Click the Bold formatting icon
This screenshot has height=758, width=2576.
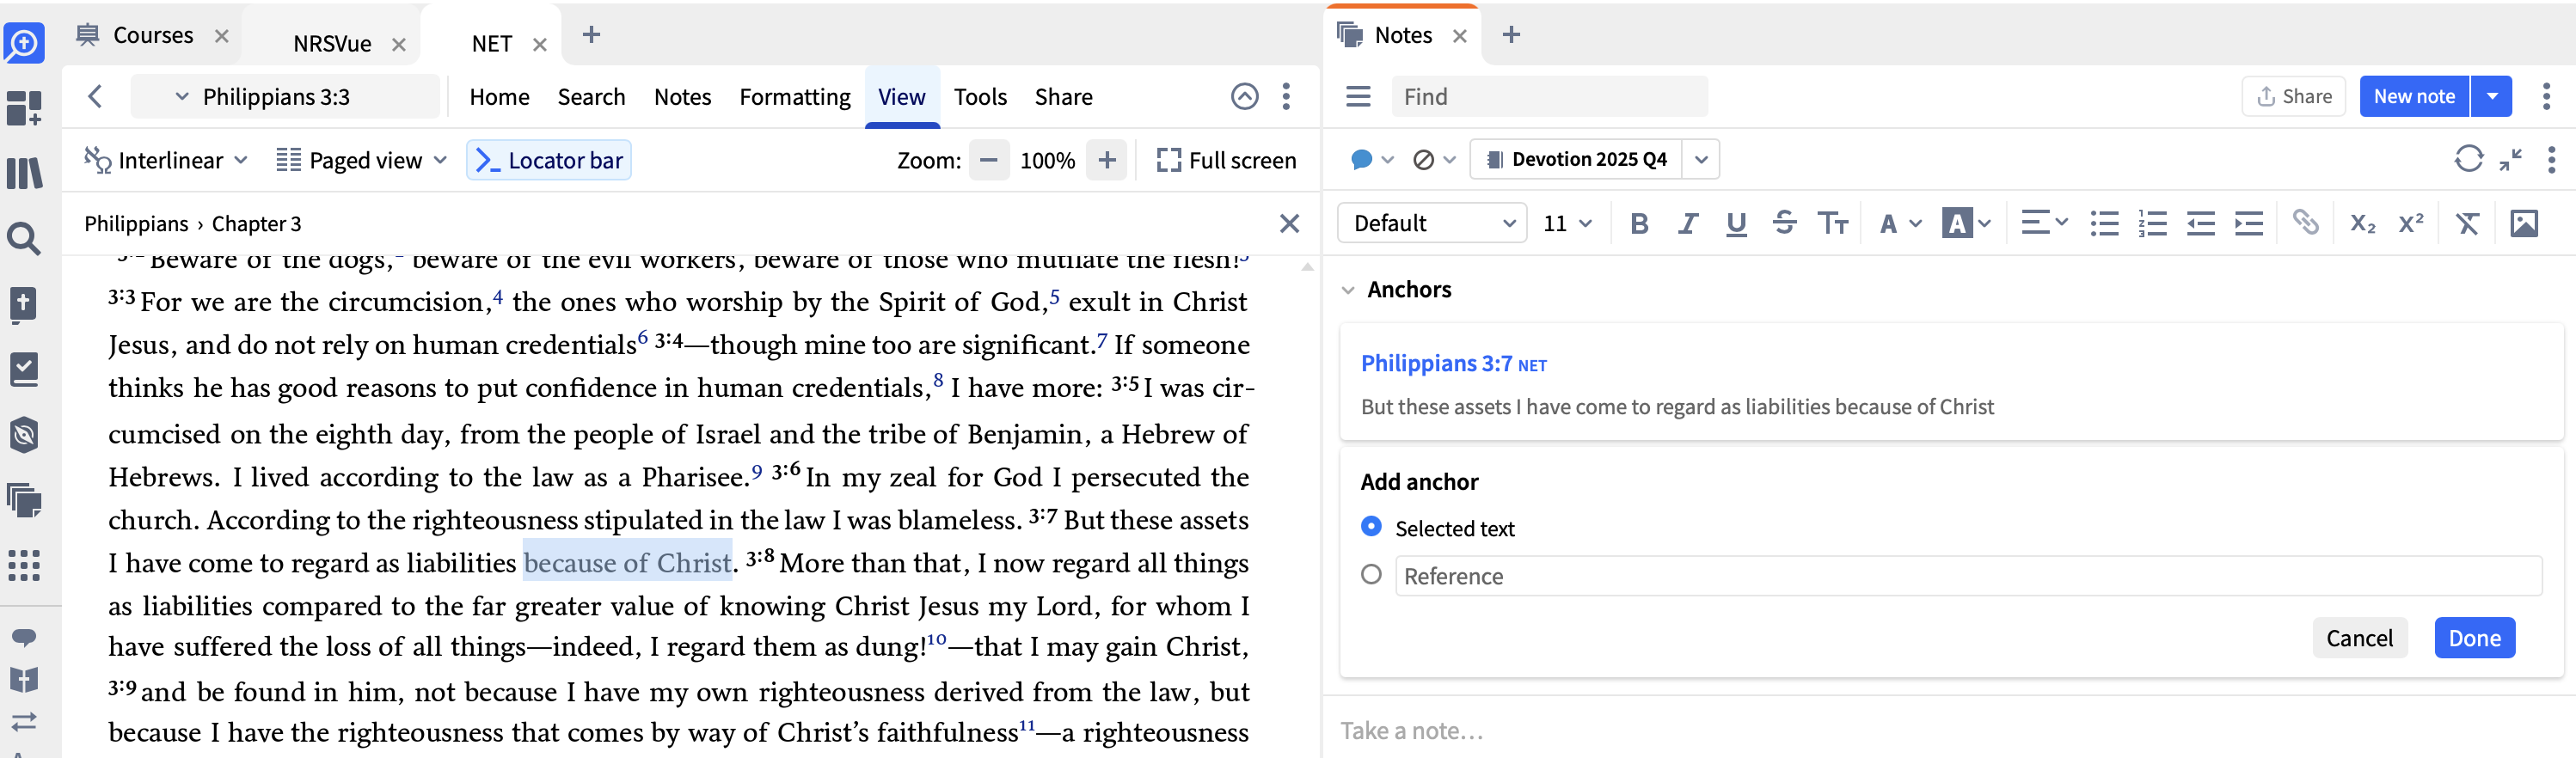click(1638, 223)
